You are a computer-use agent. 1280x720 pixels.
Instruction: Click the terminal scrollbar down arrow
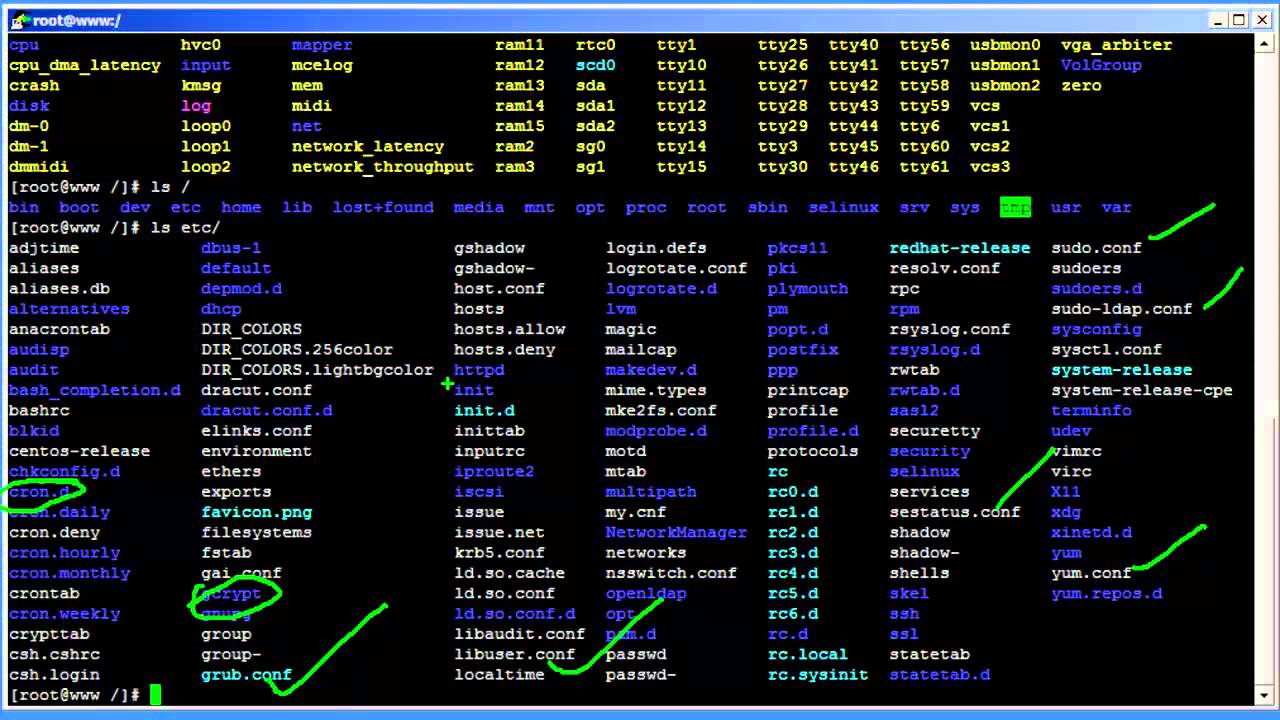point(1263,695)
